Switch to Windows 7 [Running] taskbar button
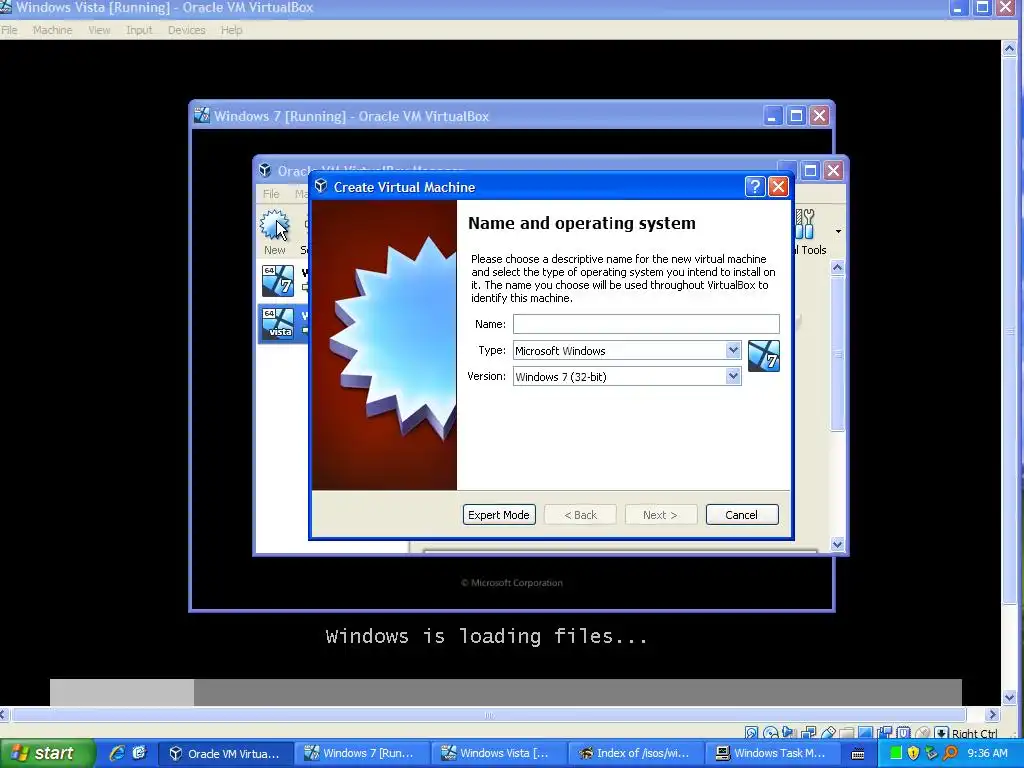The width and height of the screenshot is (1024, 768). [x=362, y=753]
